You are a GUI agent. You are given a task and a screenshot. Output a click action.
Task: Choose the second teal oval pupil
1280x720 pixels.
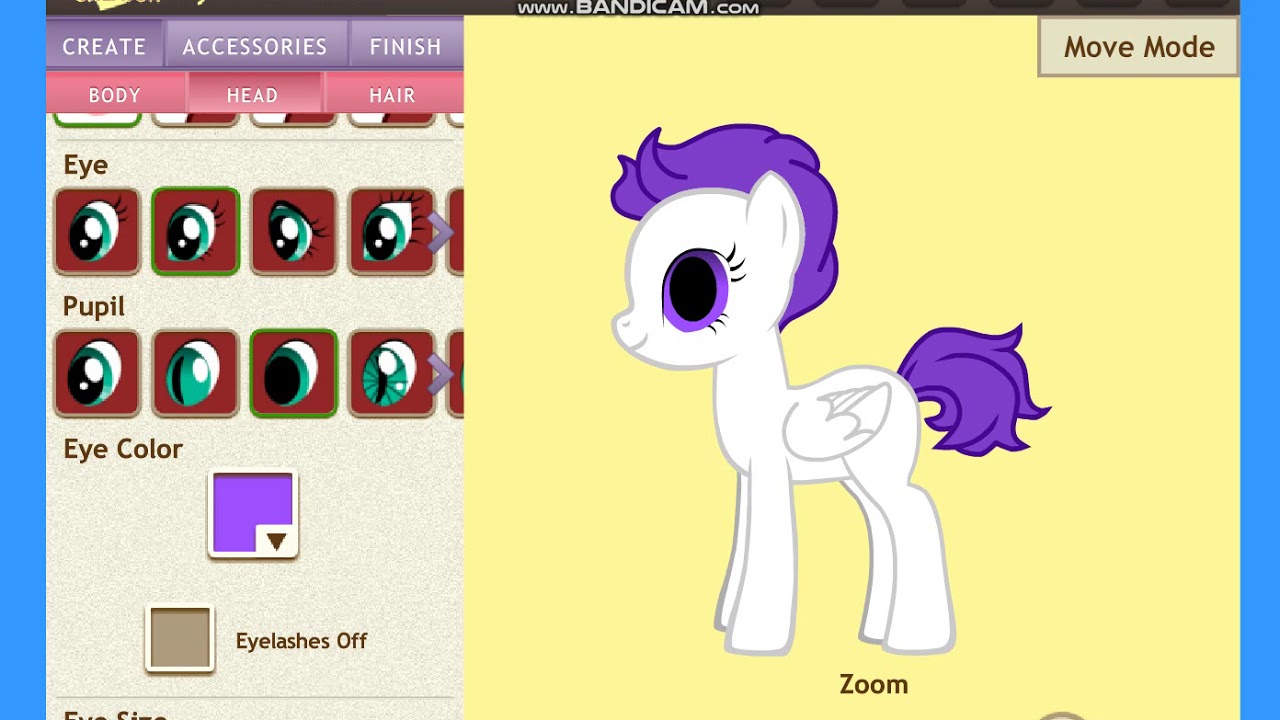[195, 373]
